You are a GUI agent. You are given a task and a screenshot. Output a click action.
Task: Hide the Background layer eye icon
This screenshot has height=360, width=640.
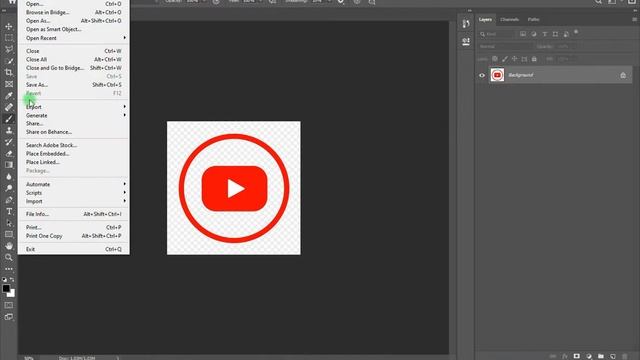pos(482,75)
